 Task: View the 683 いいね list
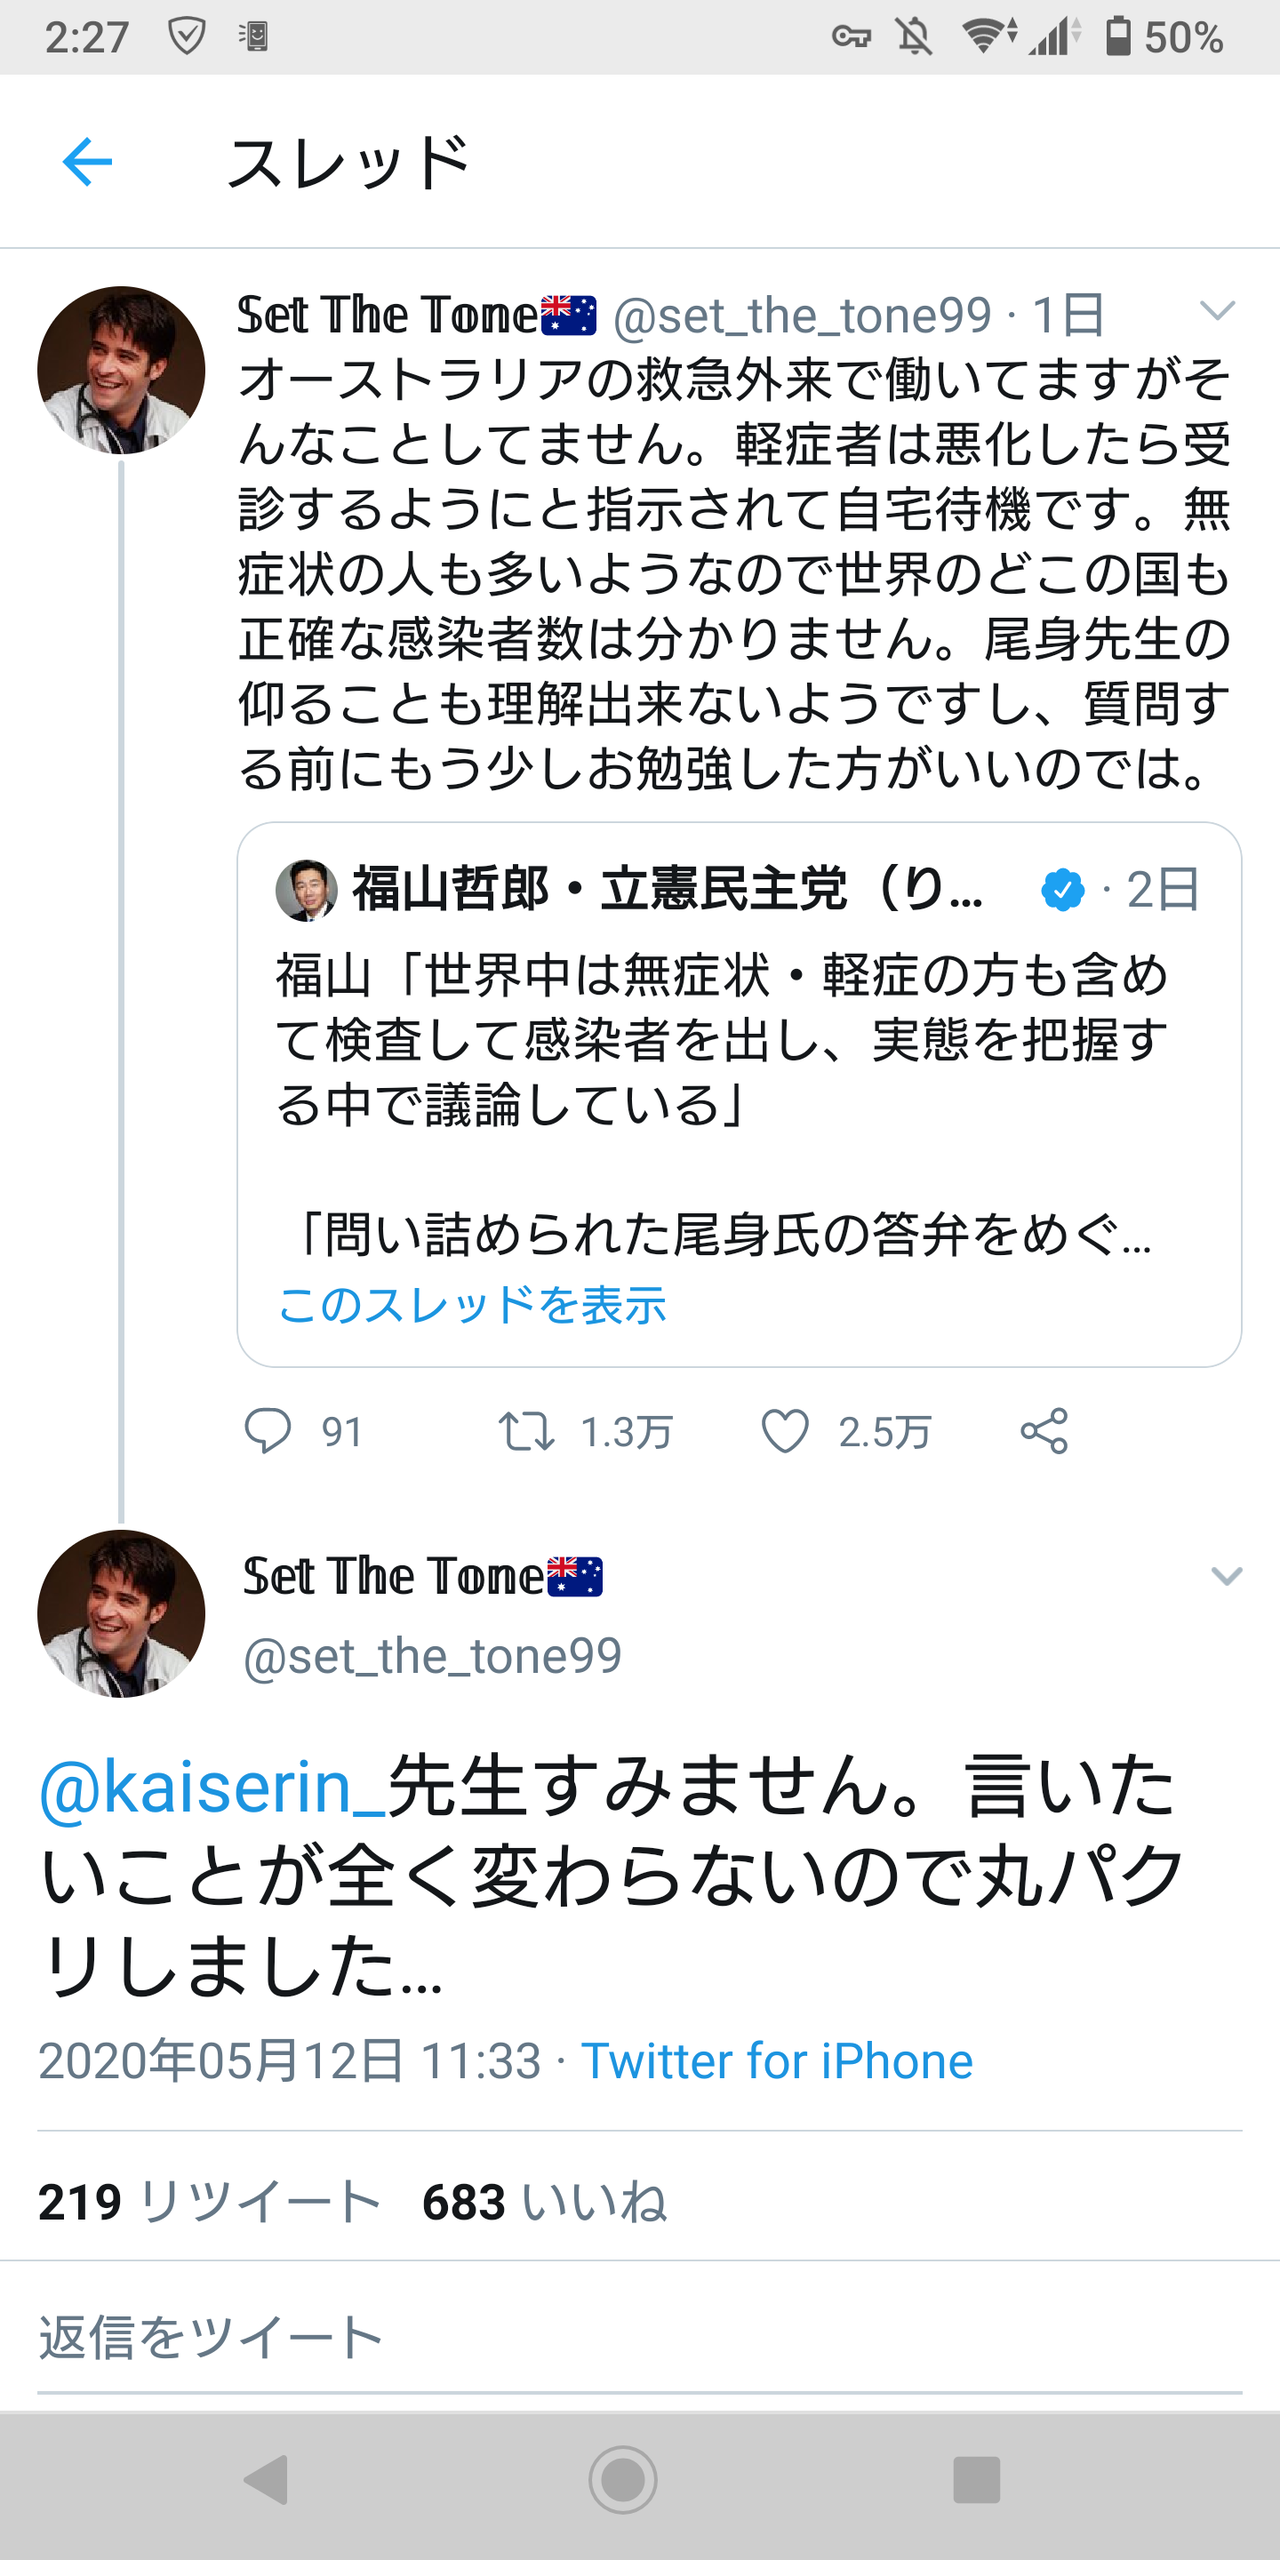(544, 2201)
